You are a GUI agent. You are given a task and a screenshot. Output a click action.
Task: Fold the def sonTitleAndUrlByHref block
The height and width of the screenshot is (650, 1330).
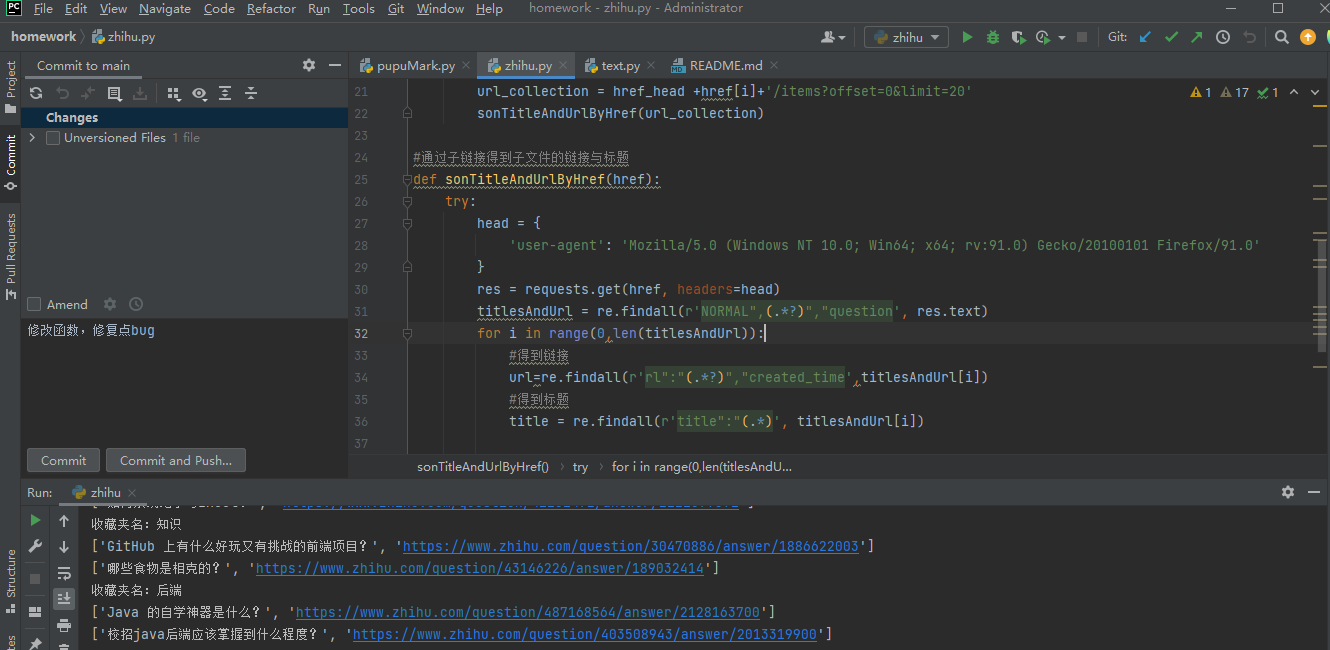(407, 179)
